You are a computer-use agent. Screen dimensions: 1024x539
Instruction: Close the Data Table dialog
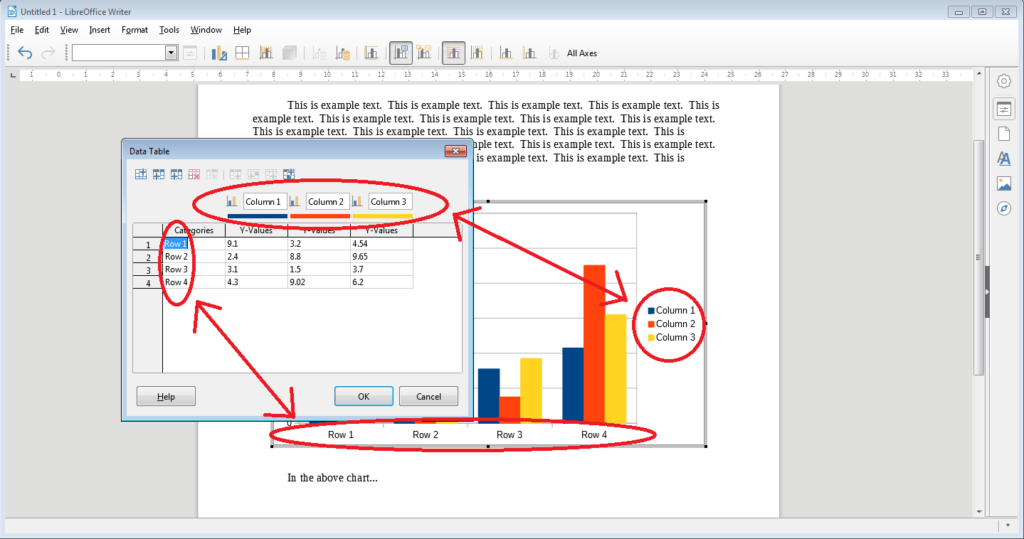tap(455, 151)
